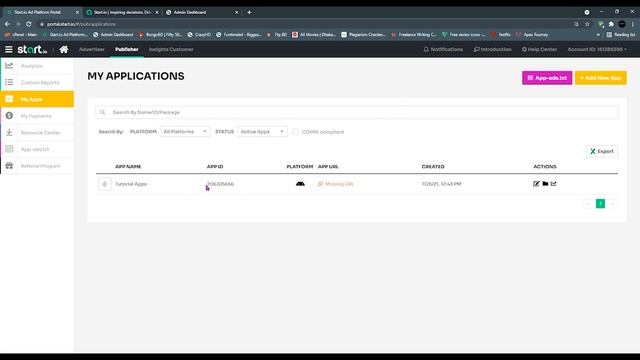The width and height of the screenshot is (640, 360).
Task: Open the All Platforms dropdown
Action: [185, 131]
